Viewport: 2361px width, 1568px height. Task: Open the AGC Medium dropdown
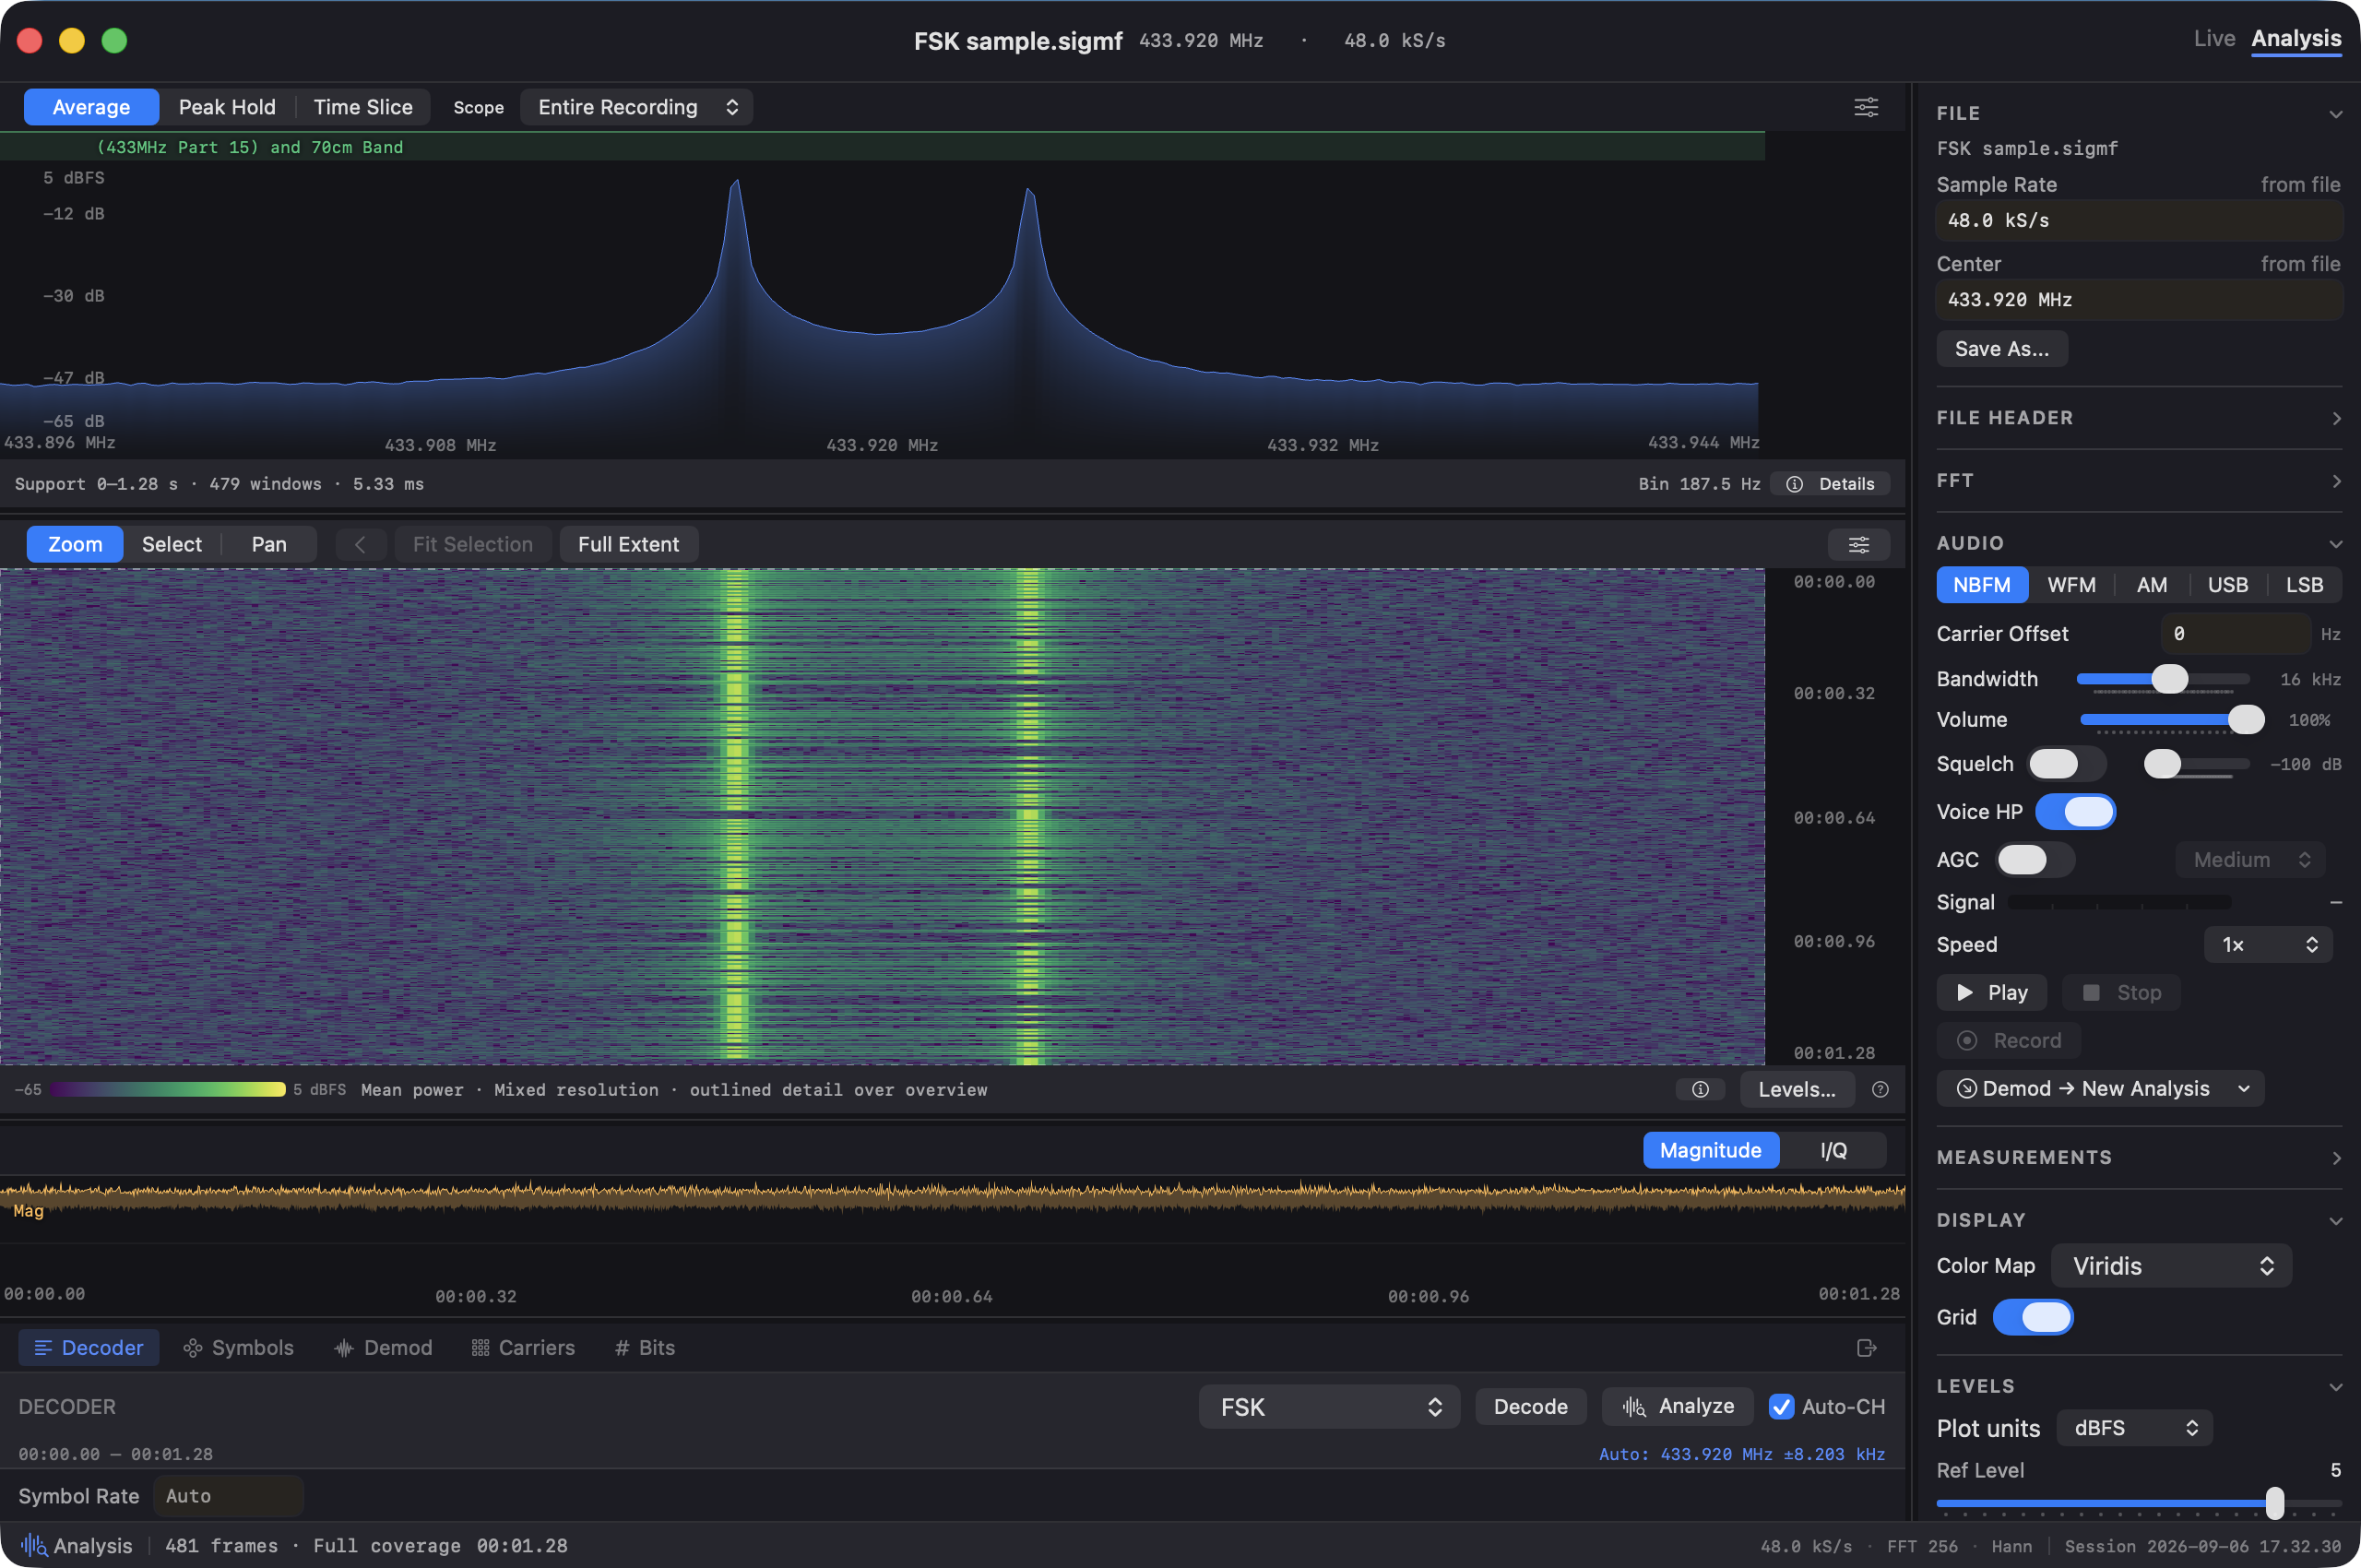2250,860
